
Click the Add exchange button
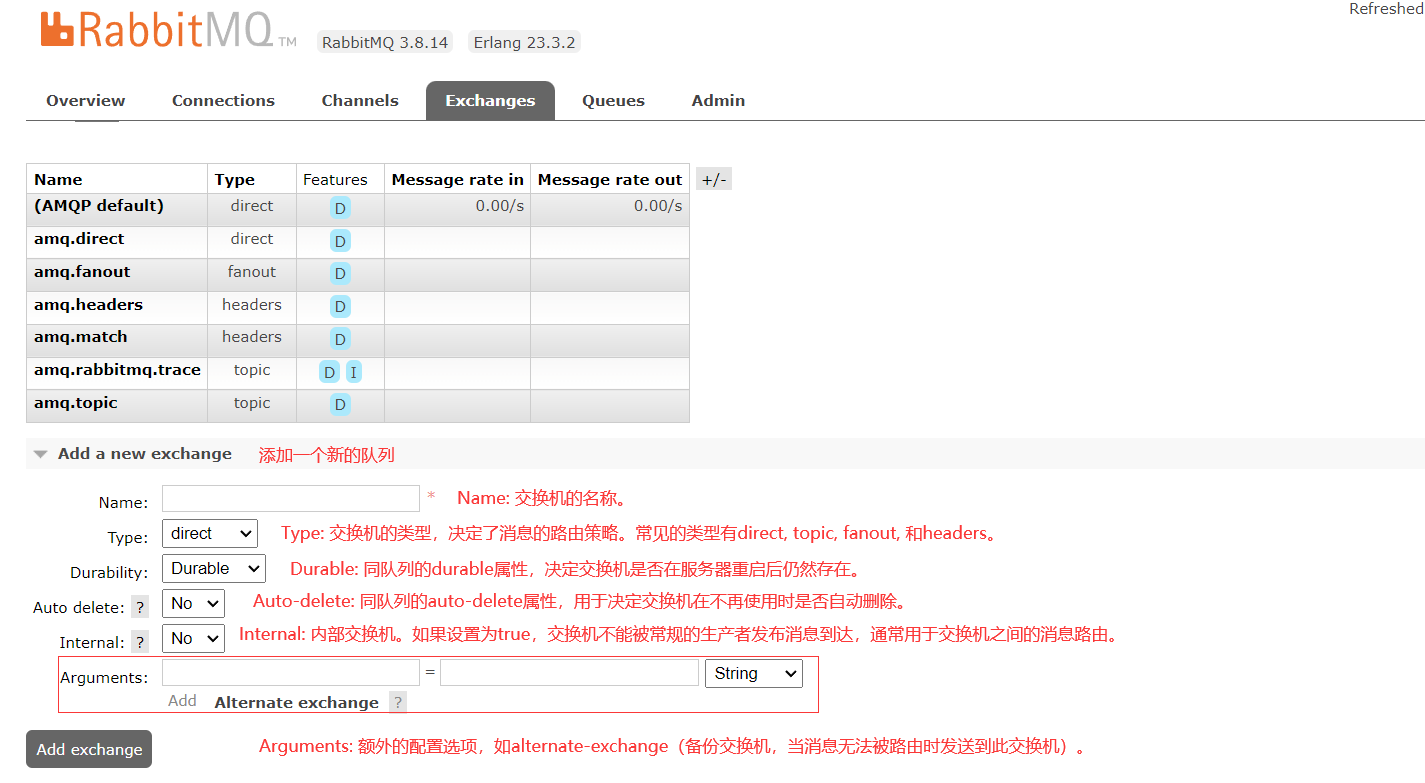point(89,749)
